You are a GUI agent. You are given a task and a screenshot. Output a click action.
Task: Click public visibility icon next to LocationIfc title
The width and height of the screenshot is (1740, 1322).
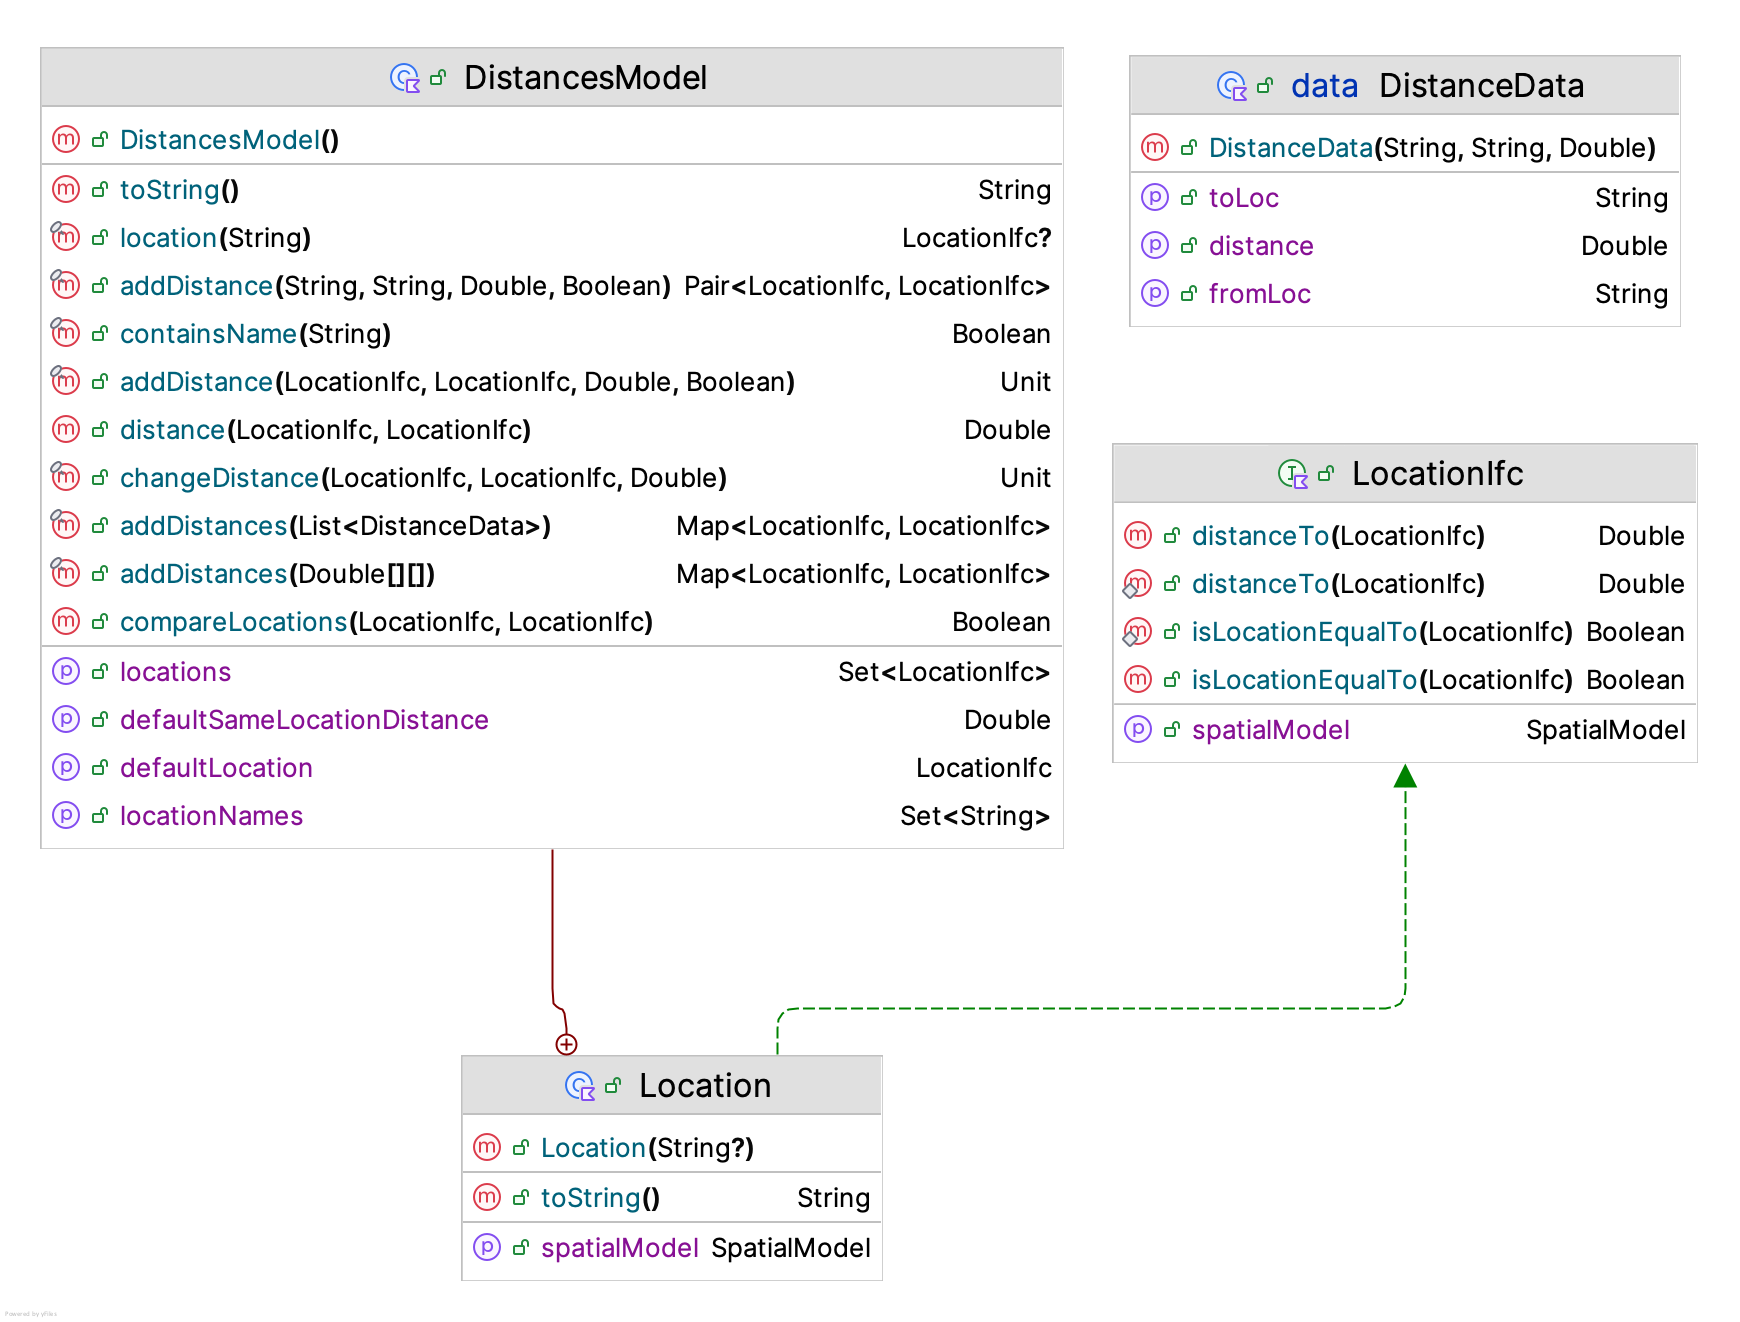(1326, 474)
